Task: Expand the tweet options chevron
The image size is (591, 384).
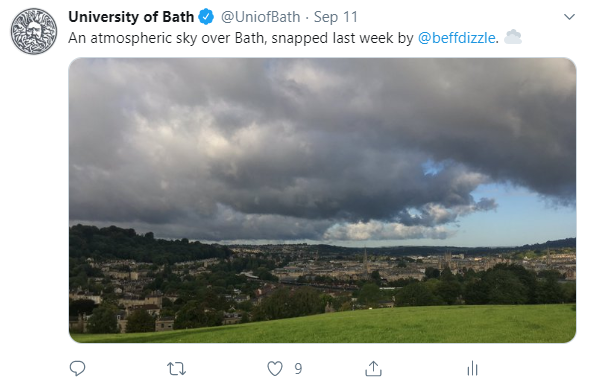Action: [x=569, y=17]
